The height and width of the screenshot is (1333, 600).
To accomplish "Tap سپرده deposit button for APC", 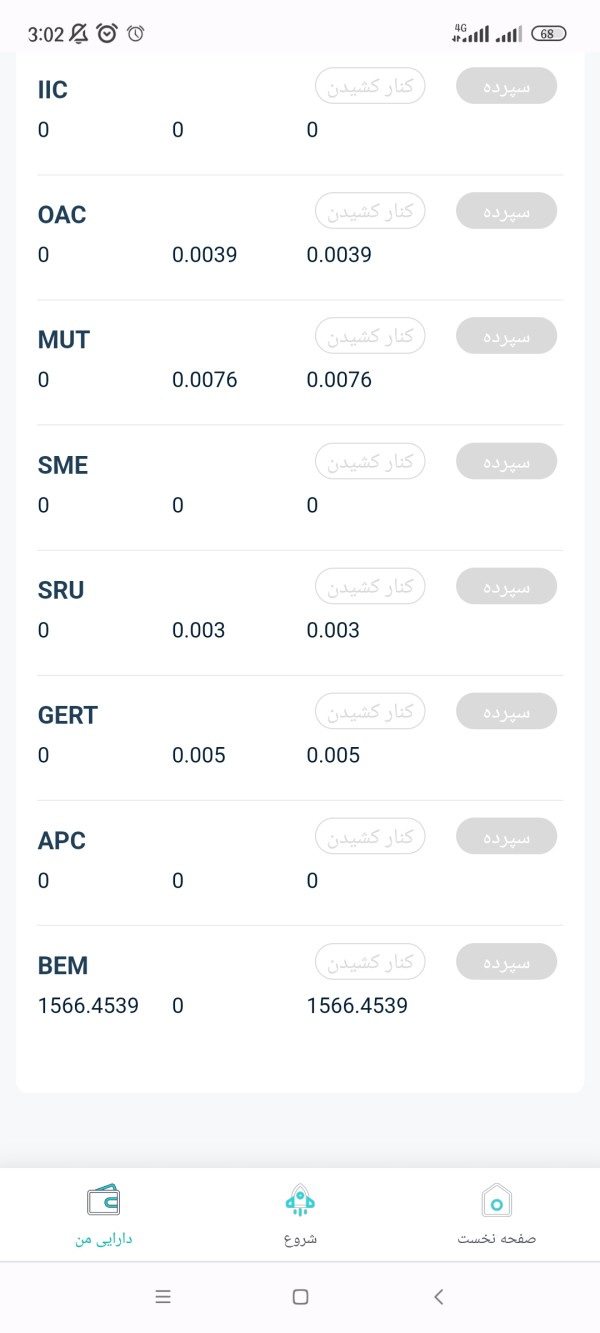I will [506, 836].
